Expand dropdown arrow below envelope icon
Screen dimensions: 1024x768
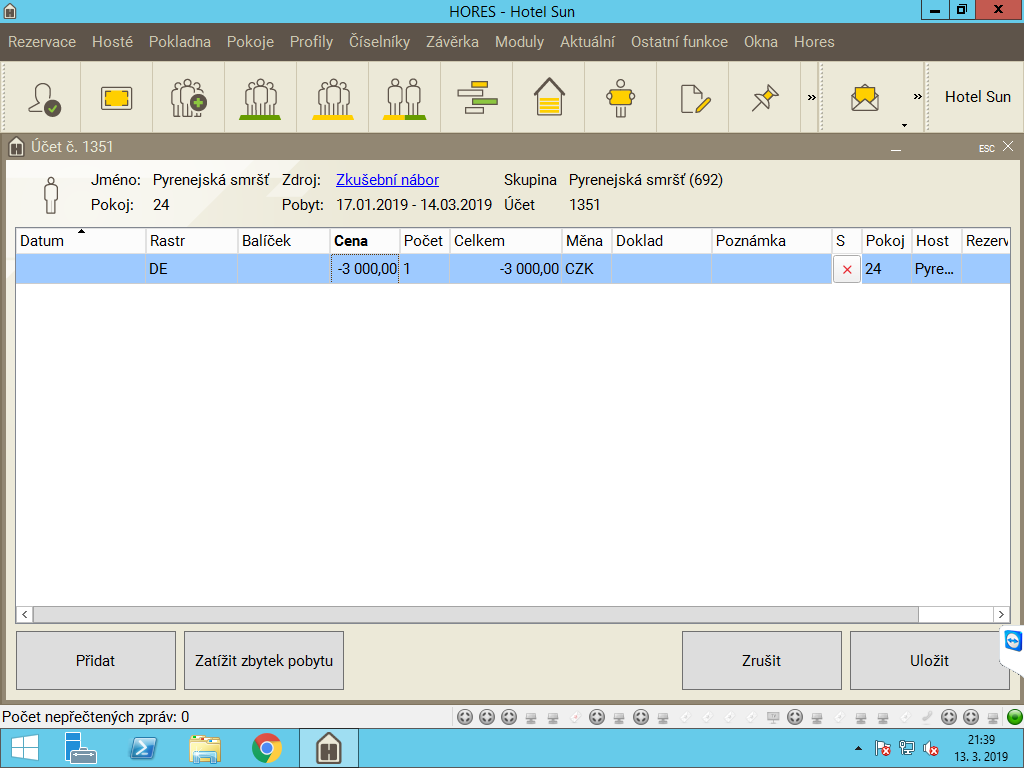[x=904, y=125]
